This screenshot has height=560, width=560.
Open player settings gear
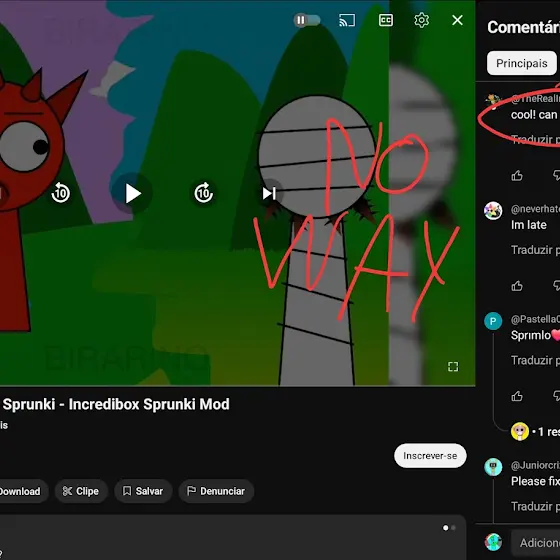coord(421,20)
